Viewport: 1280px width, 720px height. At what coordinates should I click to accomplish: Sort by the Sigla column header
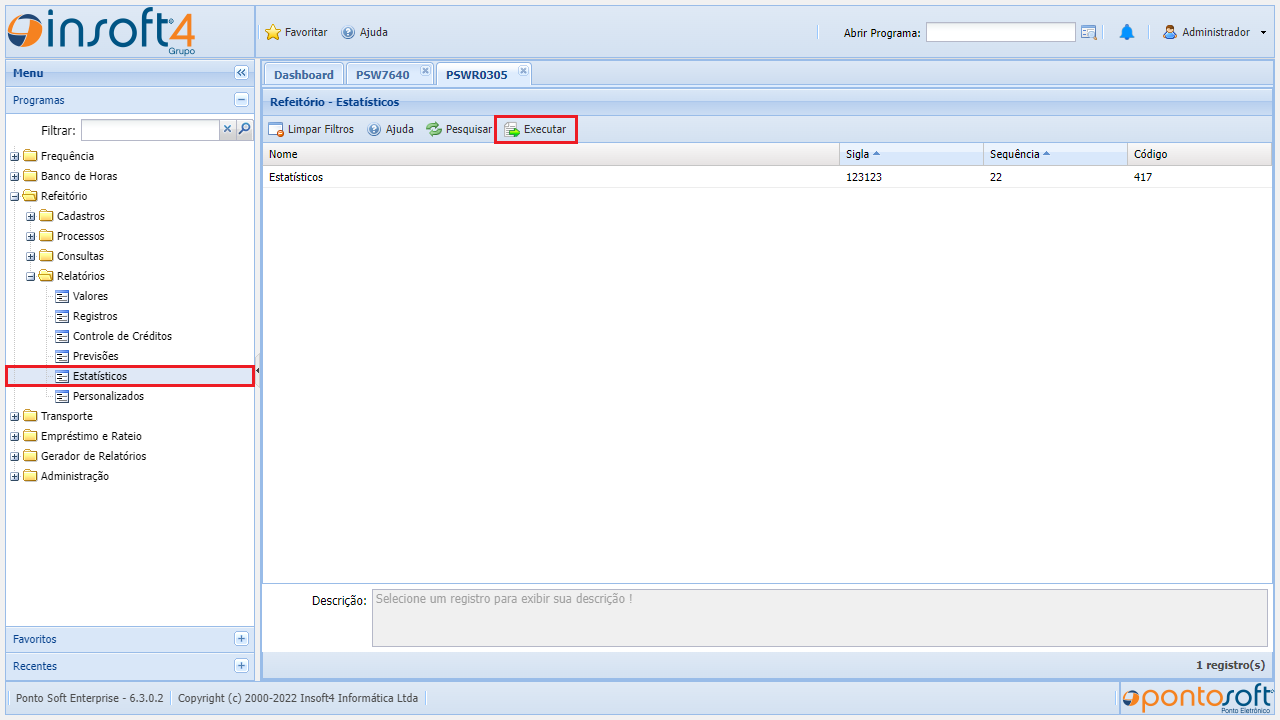(x=857, y=154)
